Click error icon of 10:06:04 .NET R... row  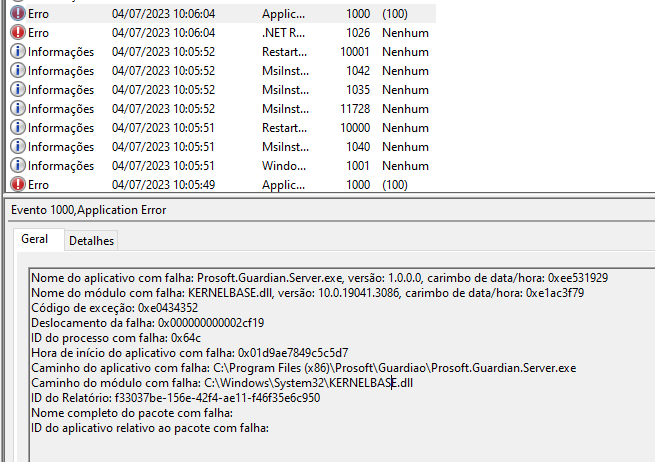(18, 33)
